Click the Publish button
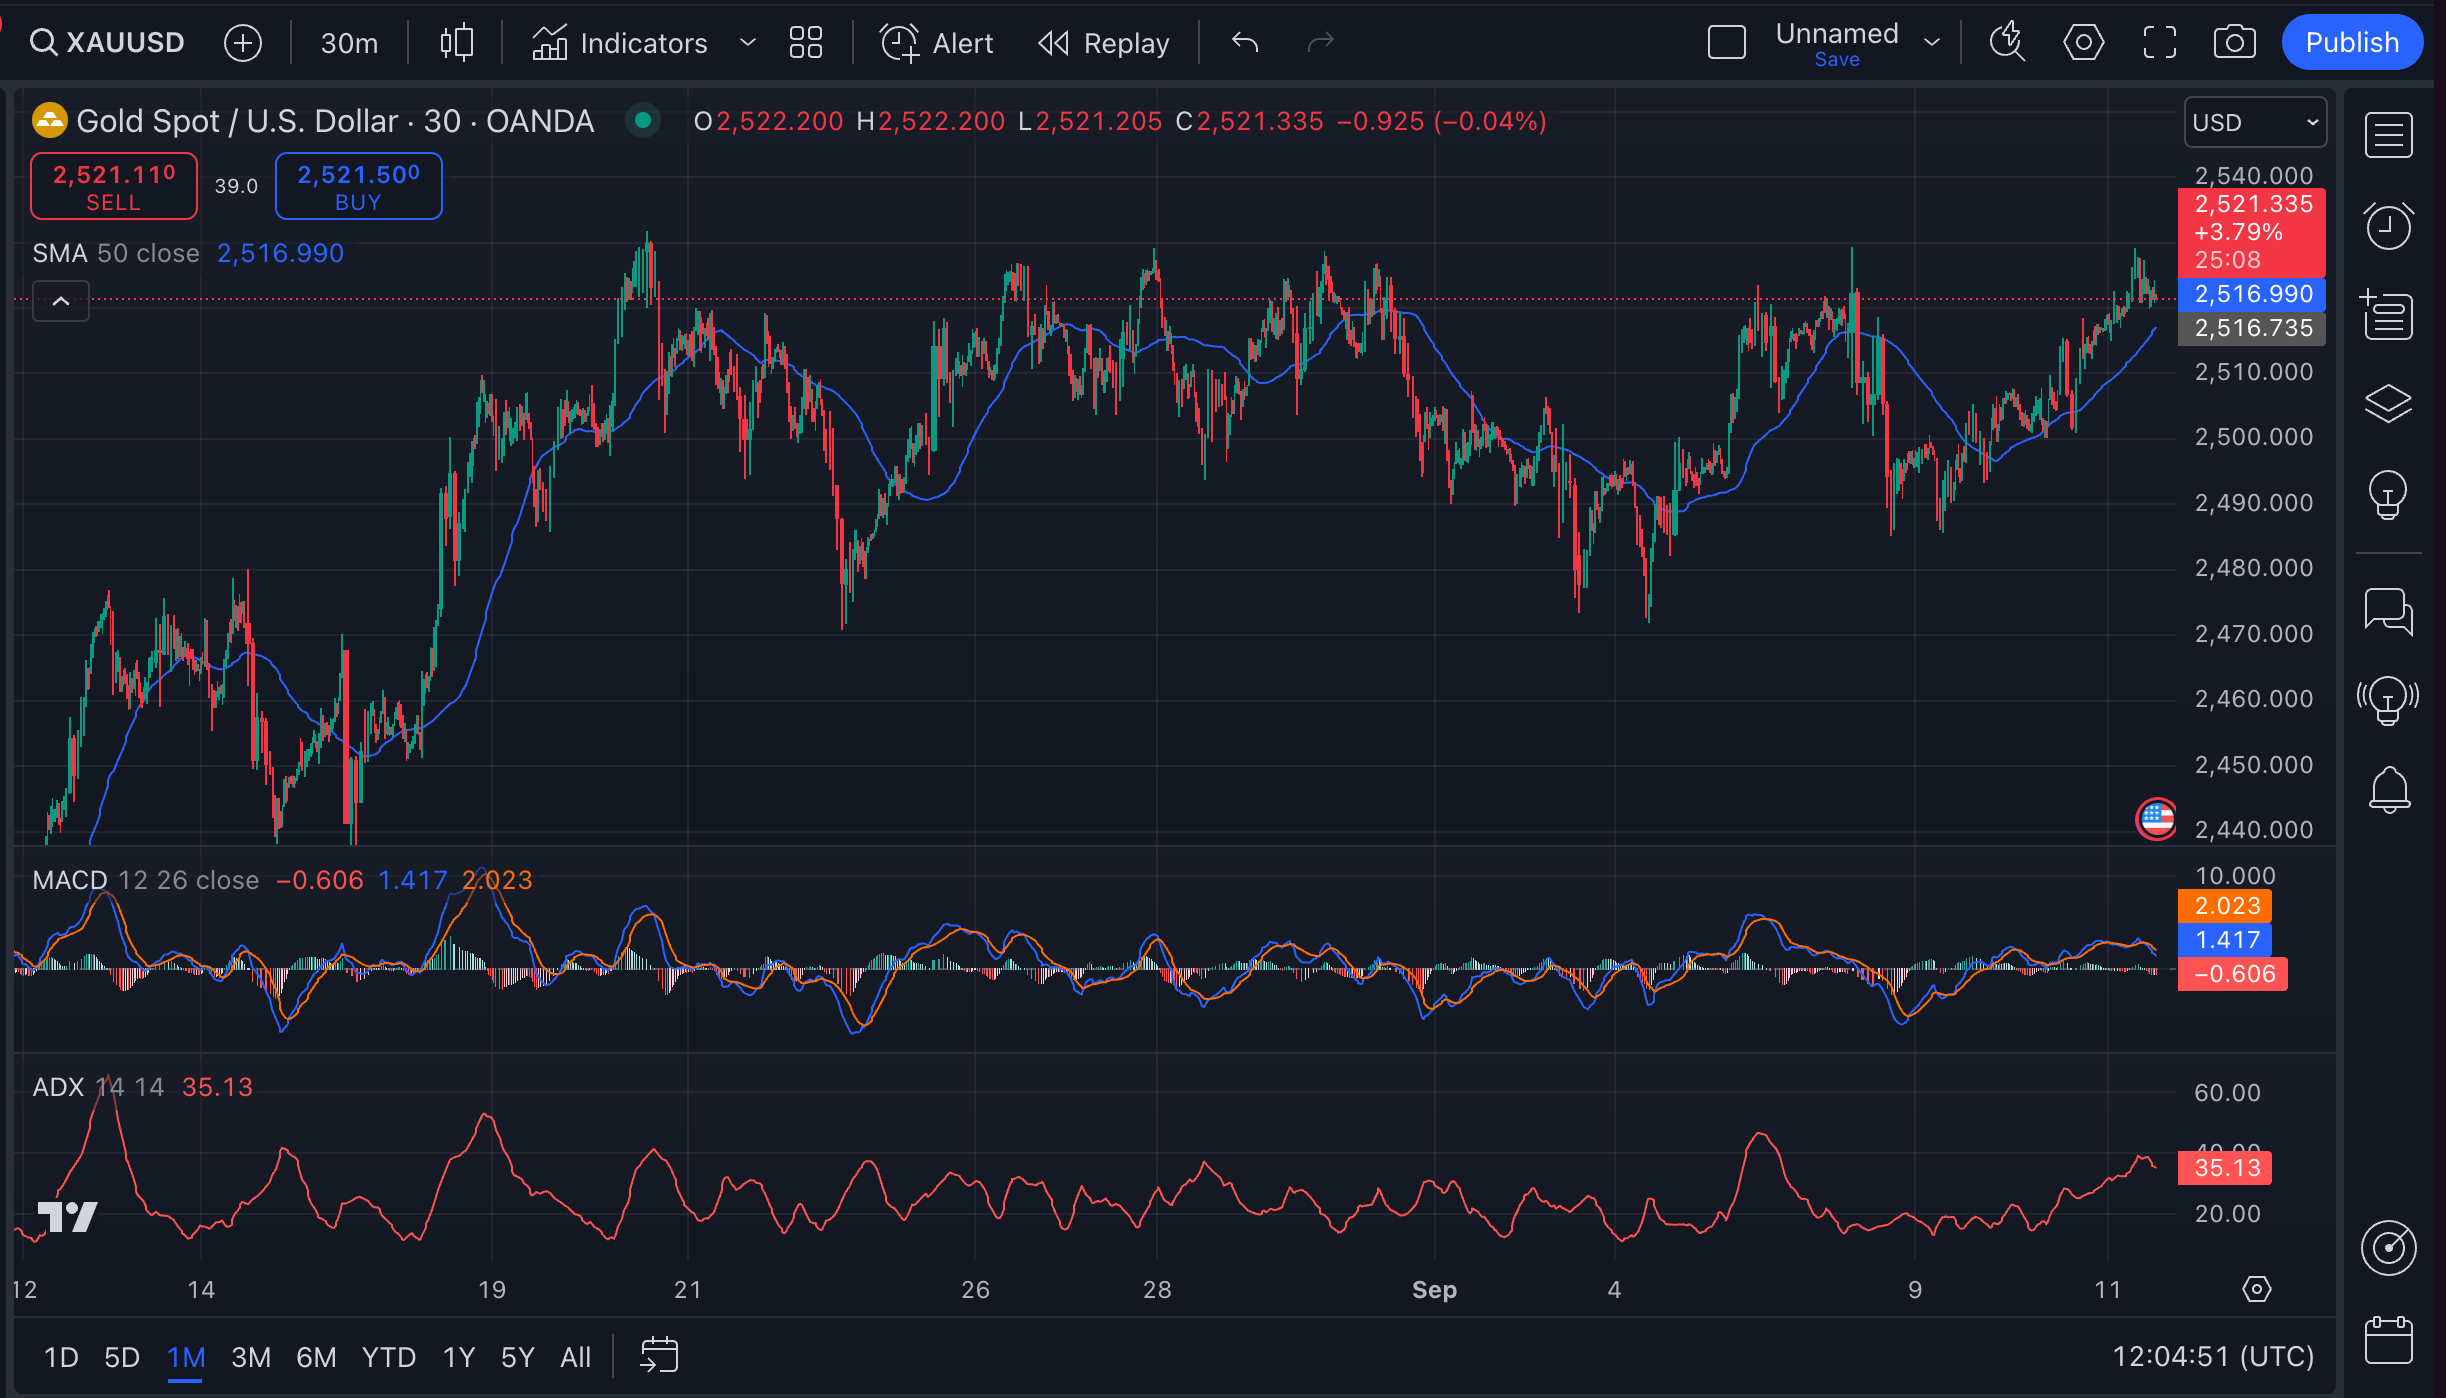The image size is (2446, 1398). pos(2351,43)
